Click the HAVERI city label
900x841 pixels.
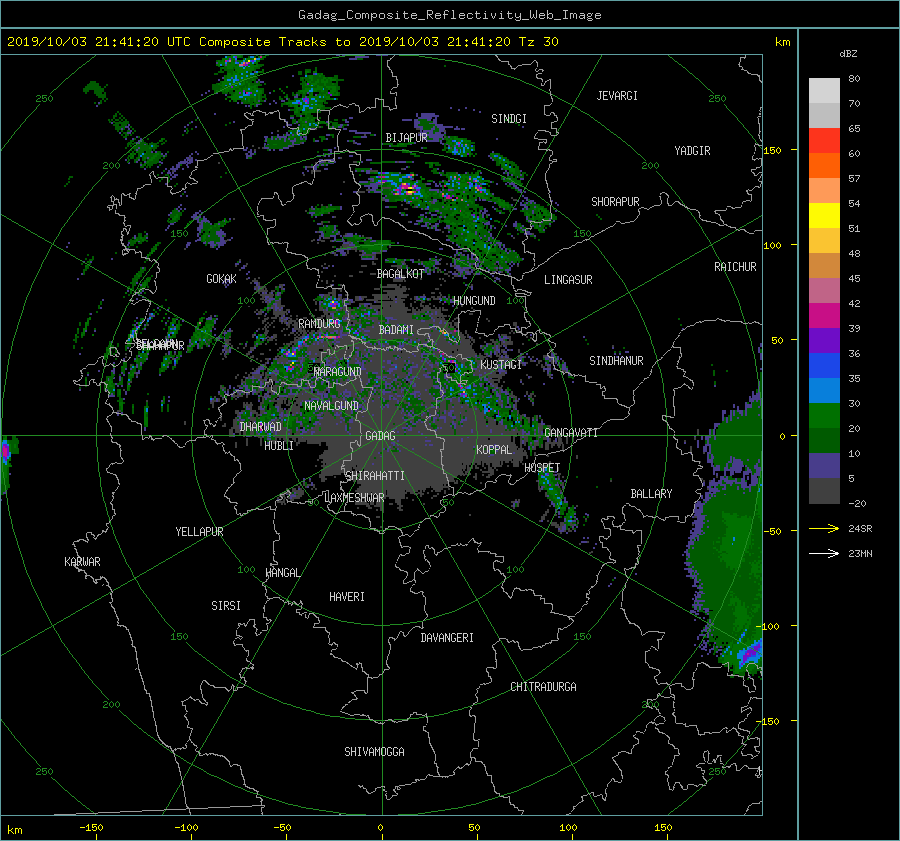347,597
